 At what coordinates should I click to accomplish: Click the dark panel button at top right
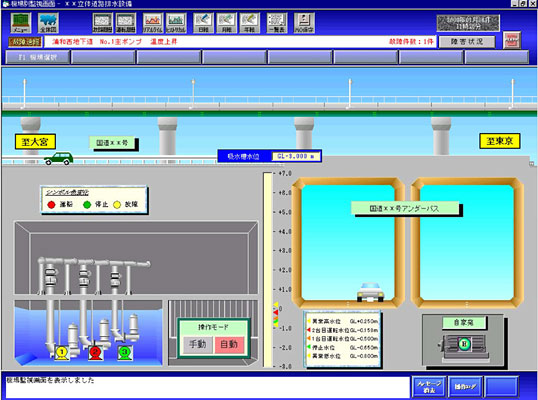468,23
